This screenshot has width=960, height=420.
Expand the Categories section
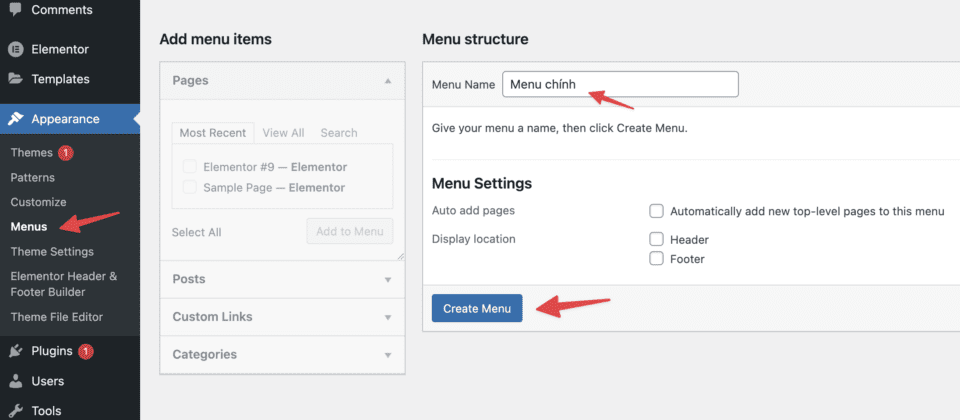pos(388,355)
